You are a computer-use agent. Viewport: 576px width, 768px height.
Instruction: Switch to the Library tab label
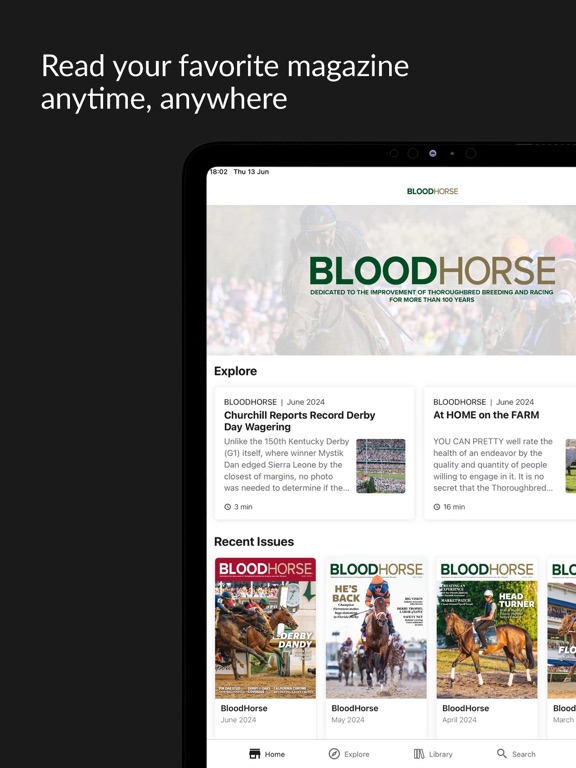pyautogui.click(x=441, y=754)
